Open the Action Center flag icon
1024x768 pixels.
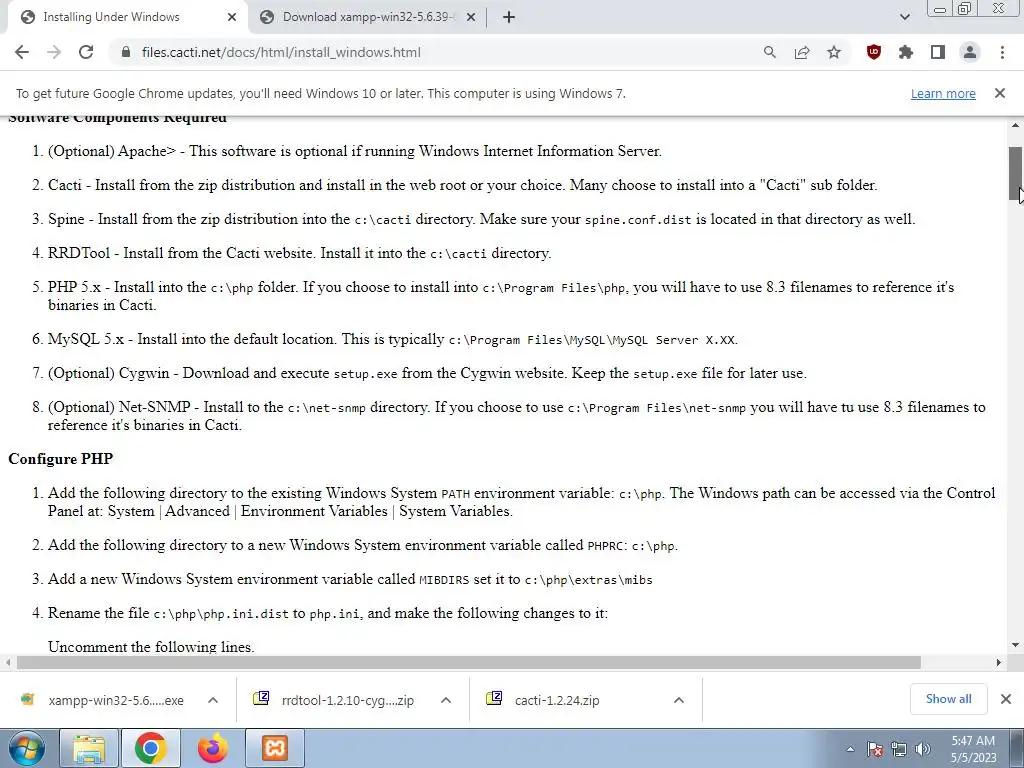tap(875, 749)
